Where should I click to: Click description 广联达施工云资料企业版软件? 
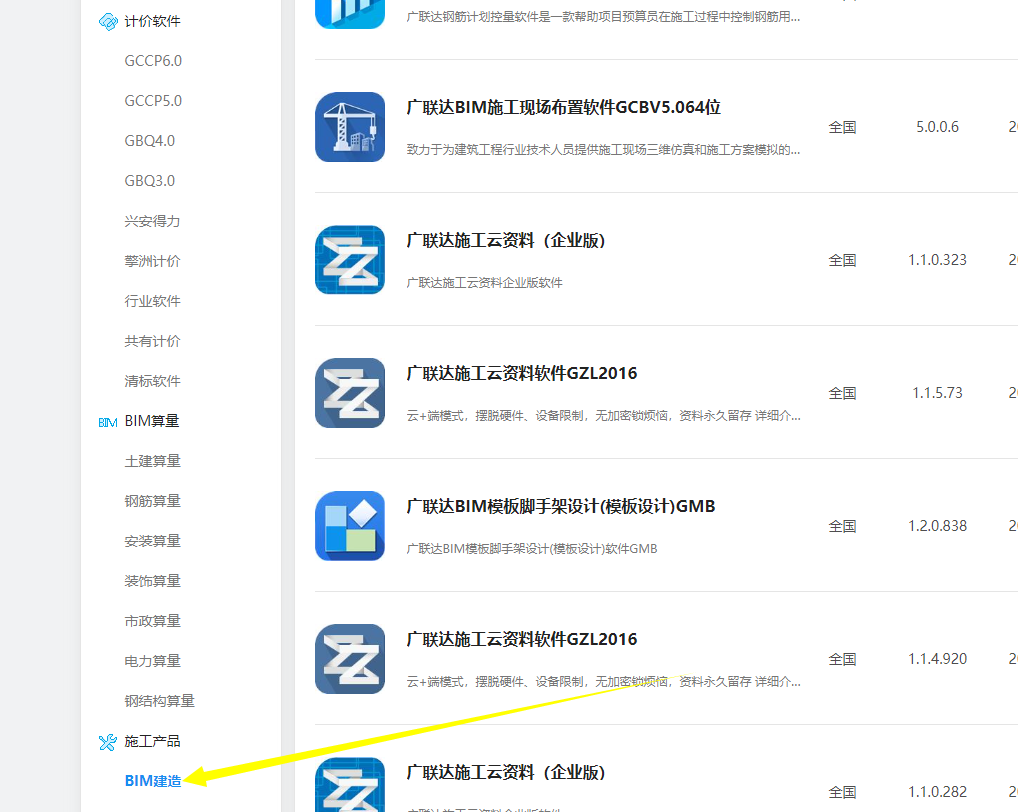[x=484, y=283]
